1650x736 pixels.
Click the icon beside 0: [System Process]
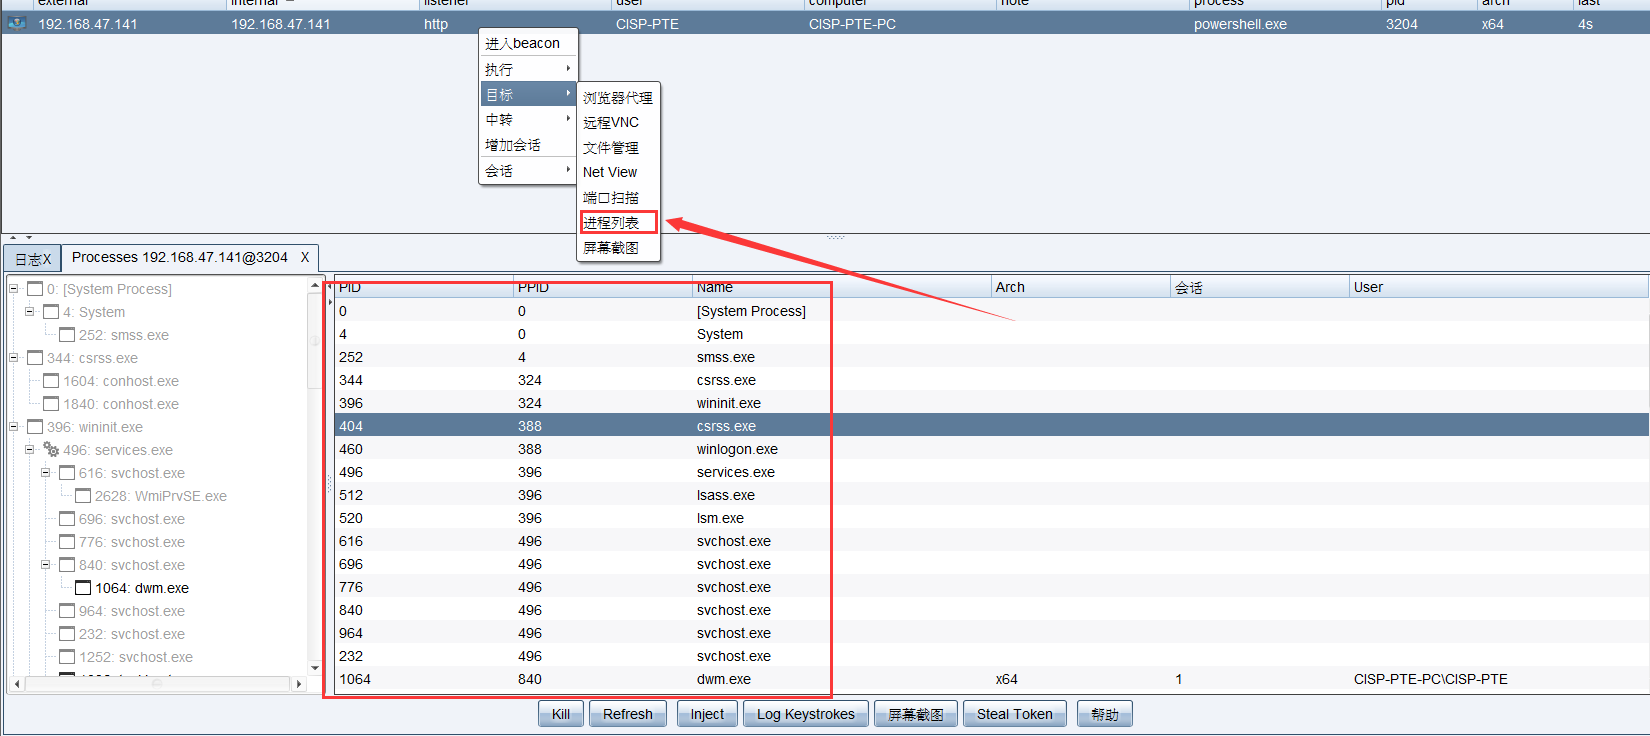35,289
